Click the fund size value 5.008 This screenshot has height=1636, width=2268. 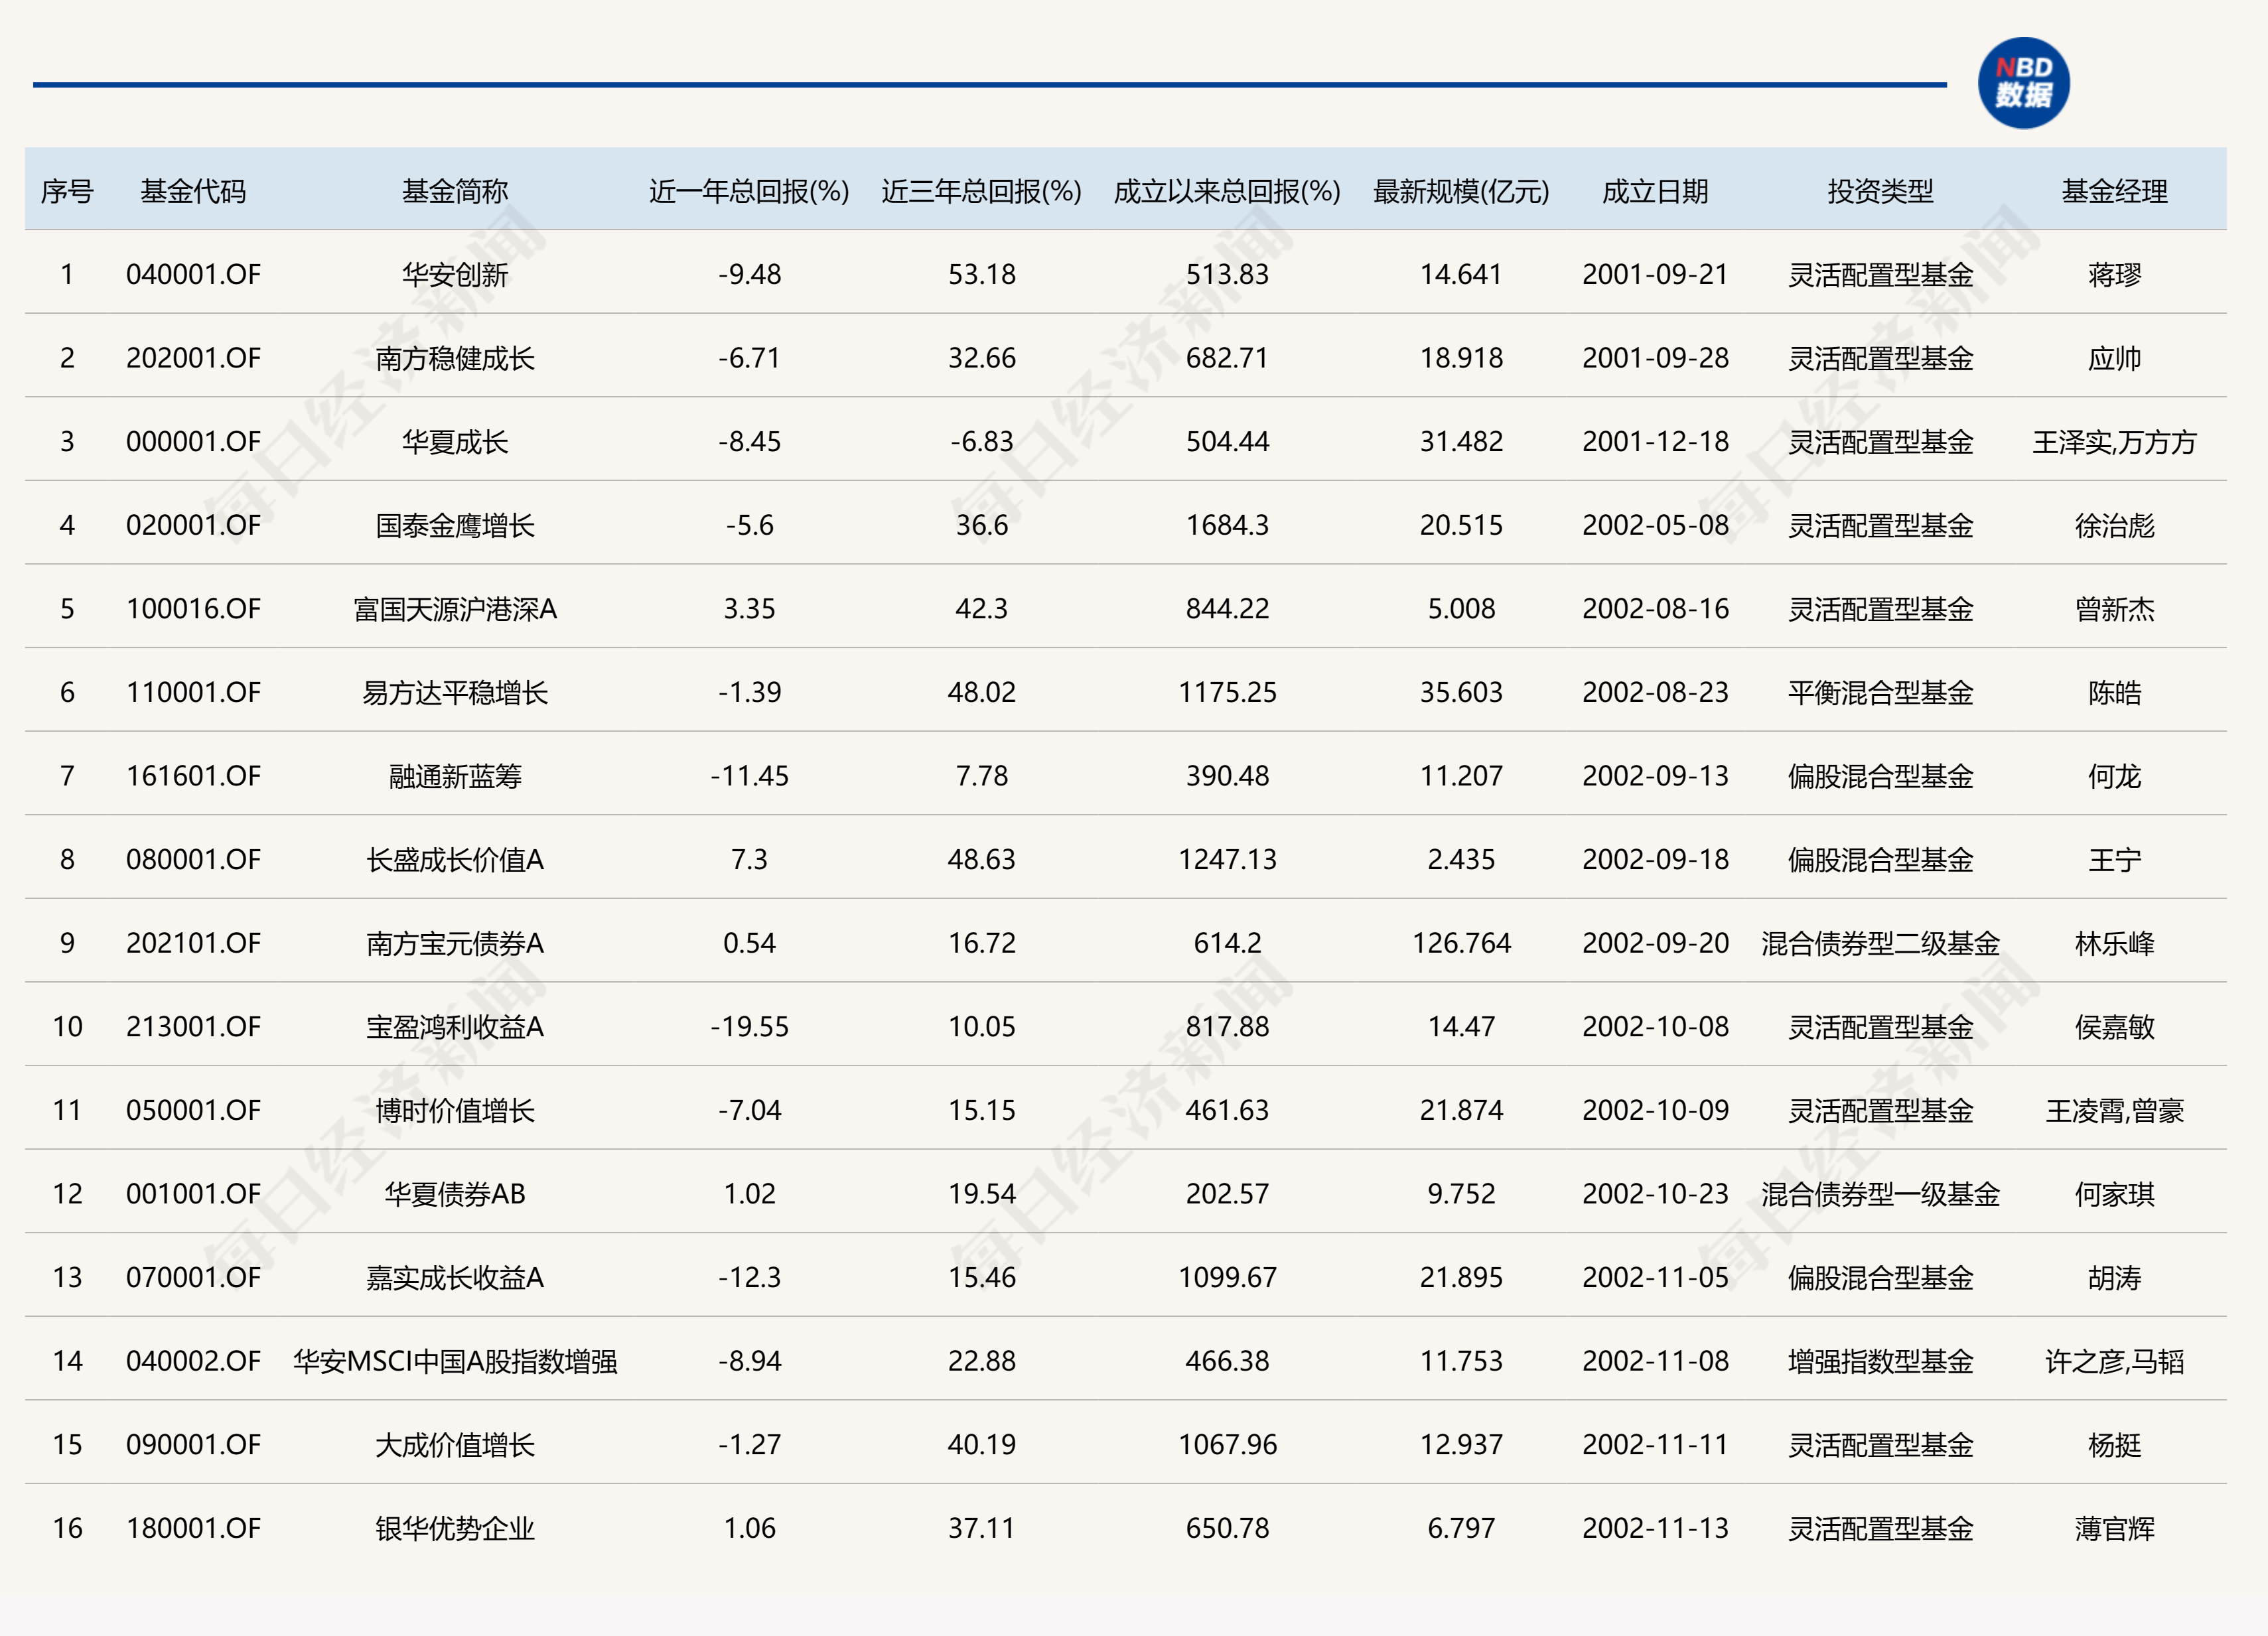pos(1461,608)
